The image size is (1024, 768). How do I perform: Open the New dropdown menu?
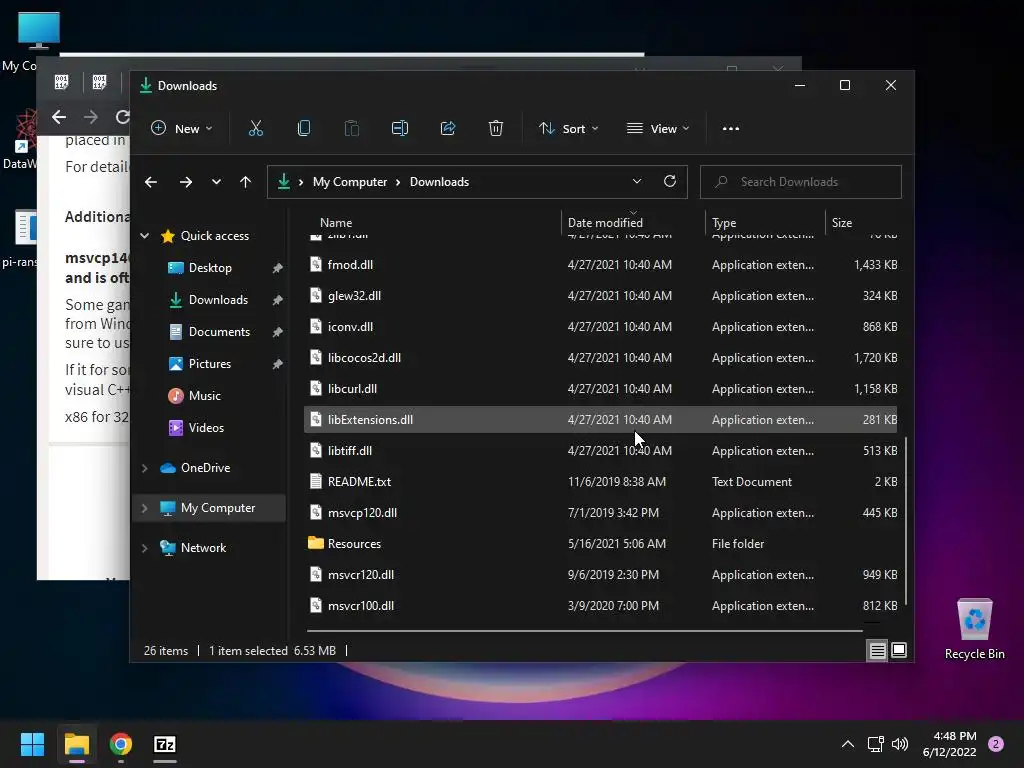[x=182, y=128]
